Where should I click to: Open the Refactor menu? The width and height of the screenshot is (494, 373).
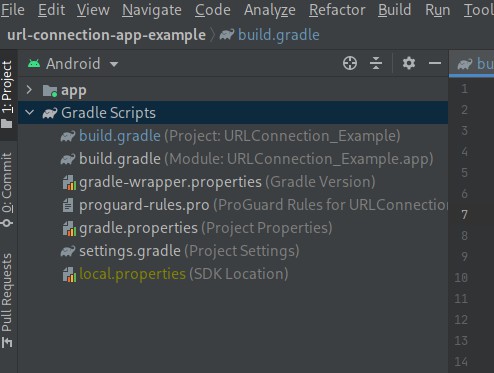coord(337,10)
